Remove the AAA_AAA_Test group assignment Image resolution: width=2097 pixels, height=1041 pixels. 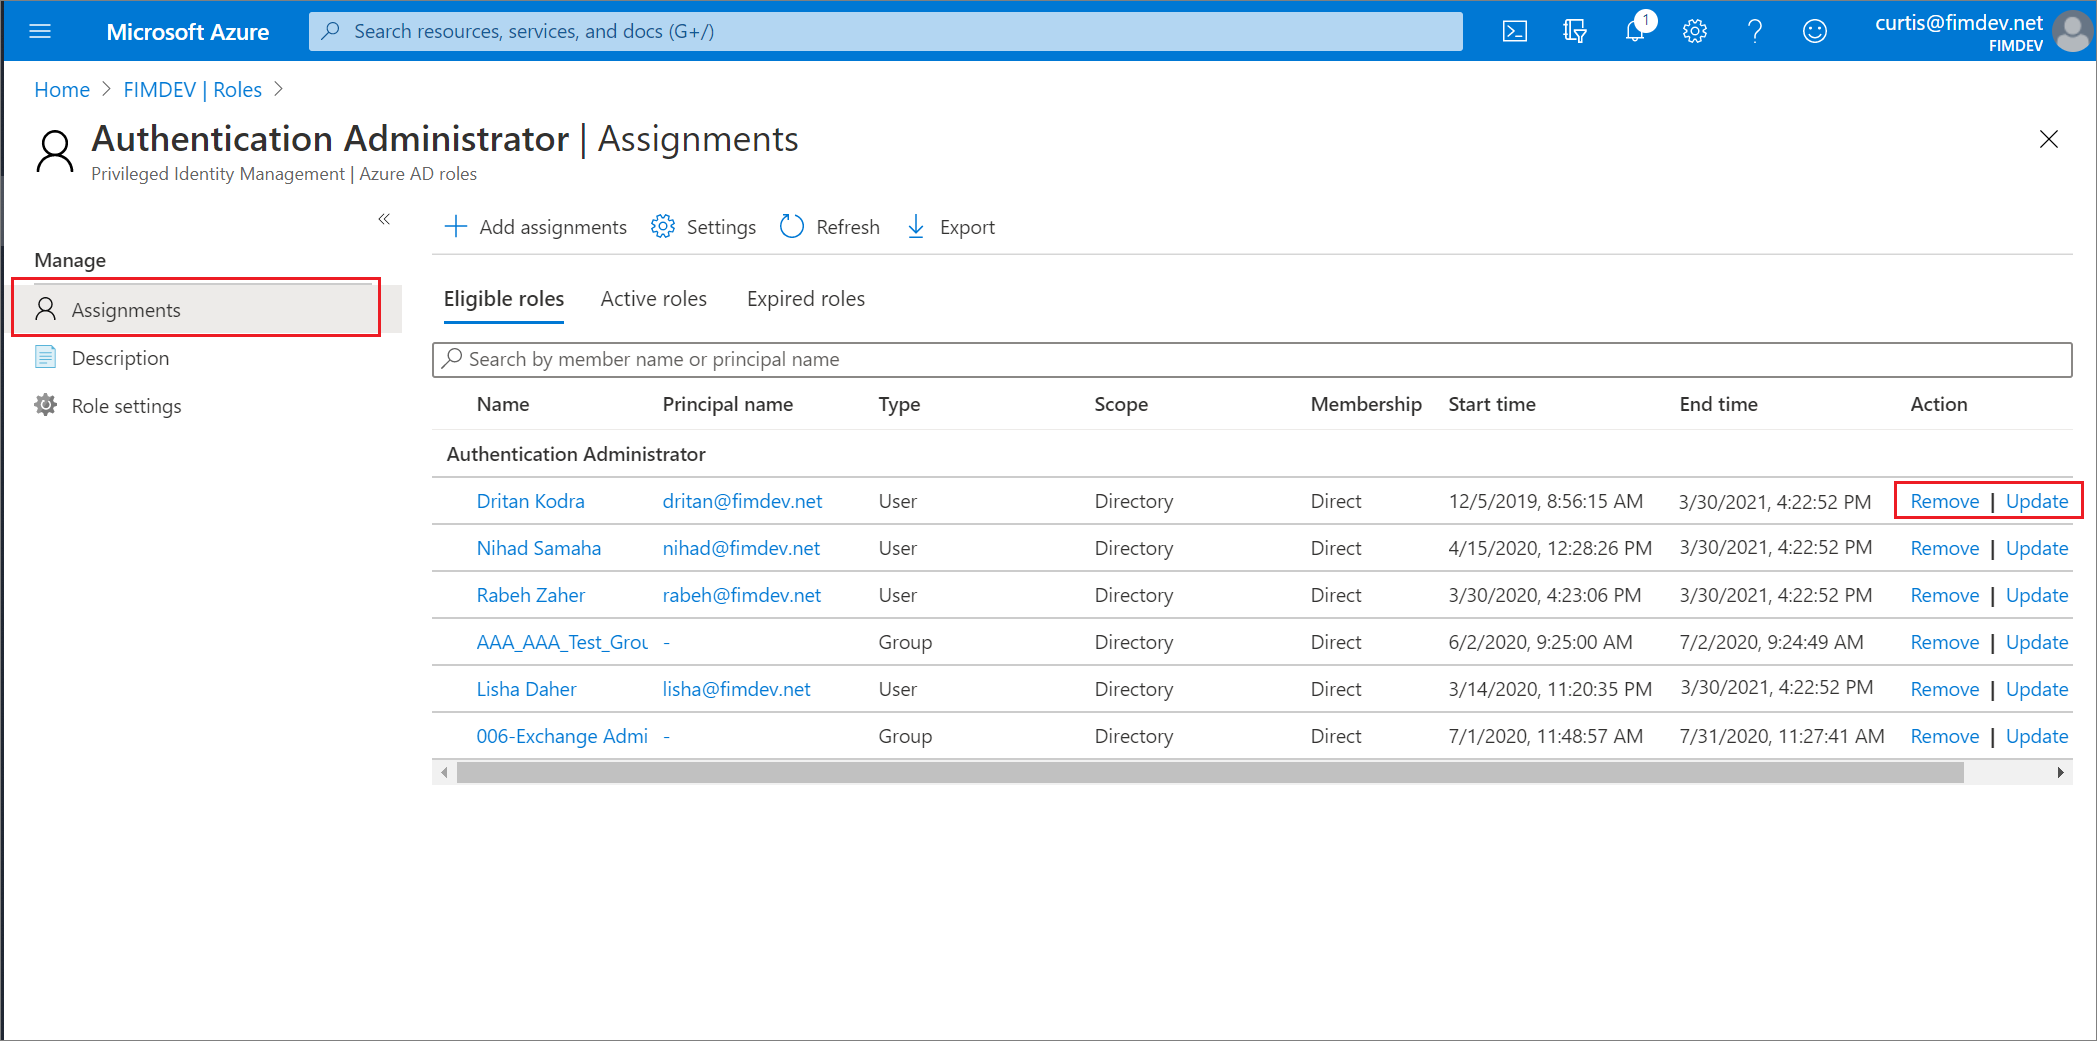coord(1945,642)
